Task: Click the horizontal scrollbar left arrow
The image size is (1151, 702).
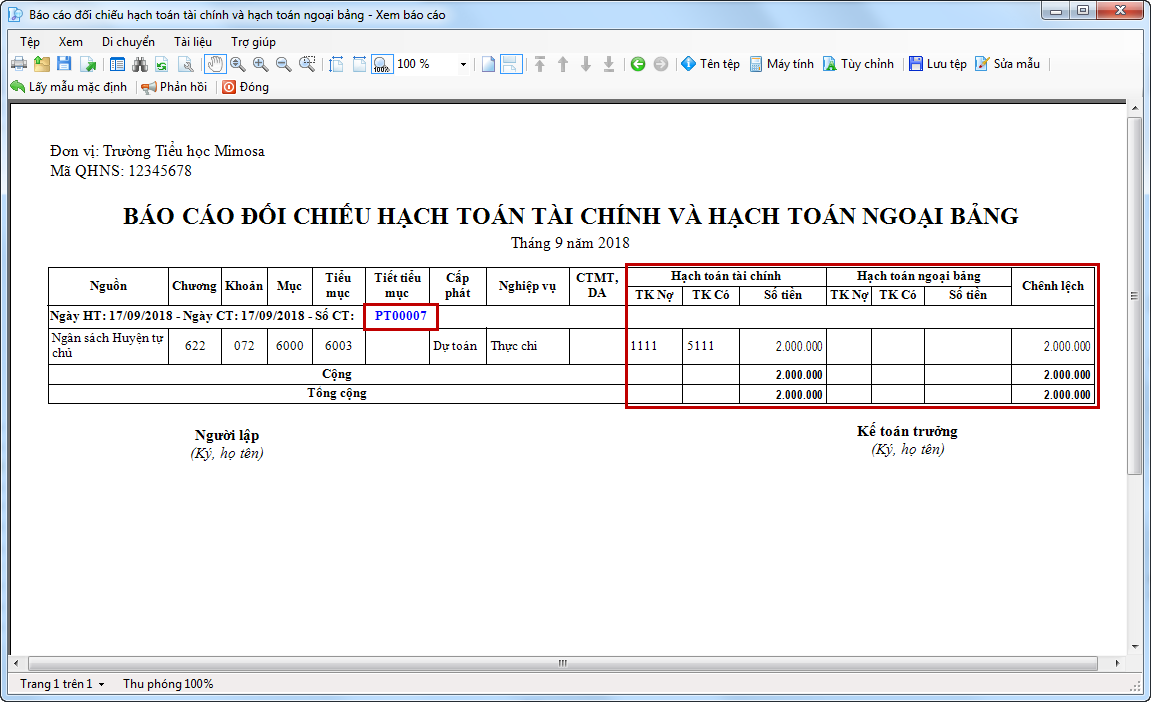Action: click(16, 663)
